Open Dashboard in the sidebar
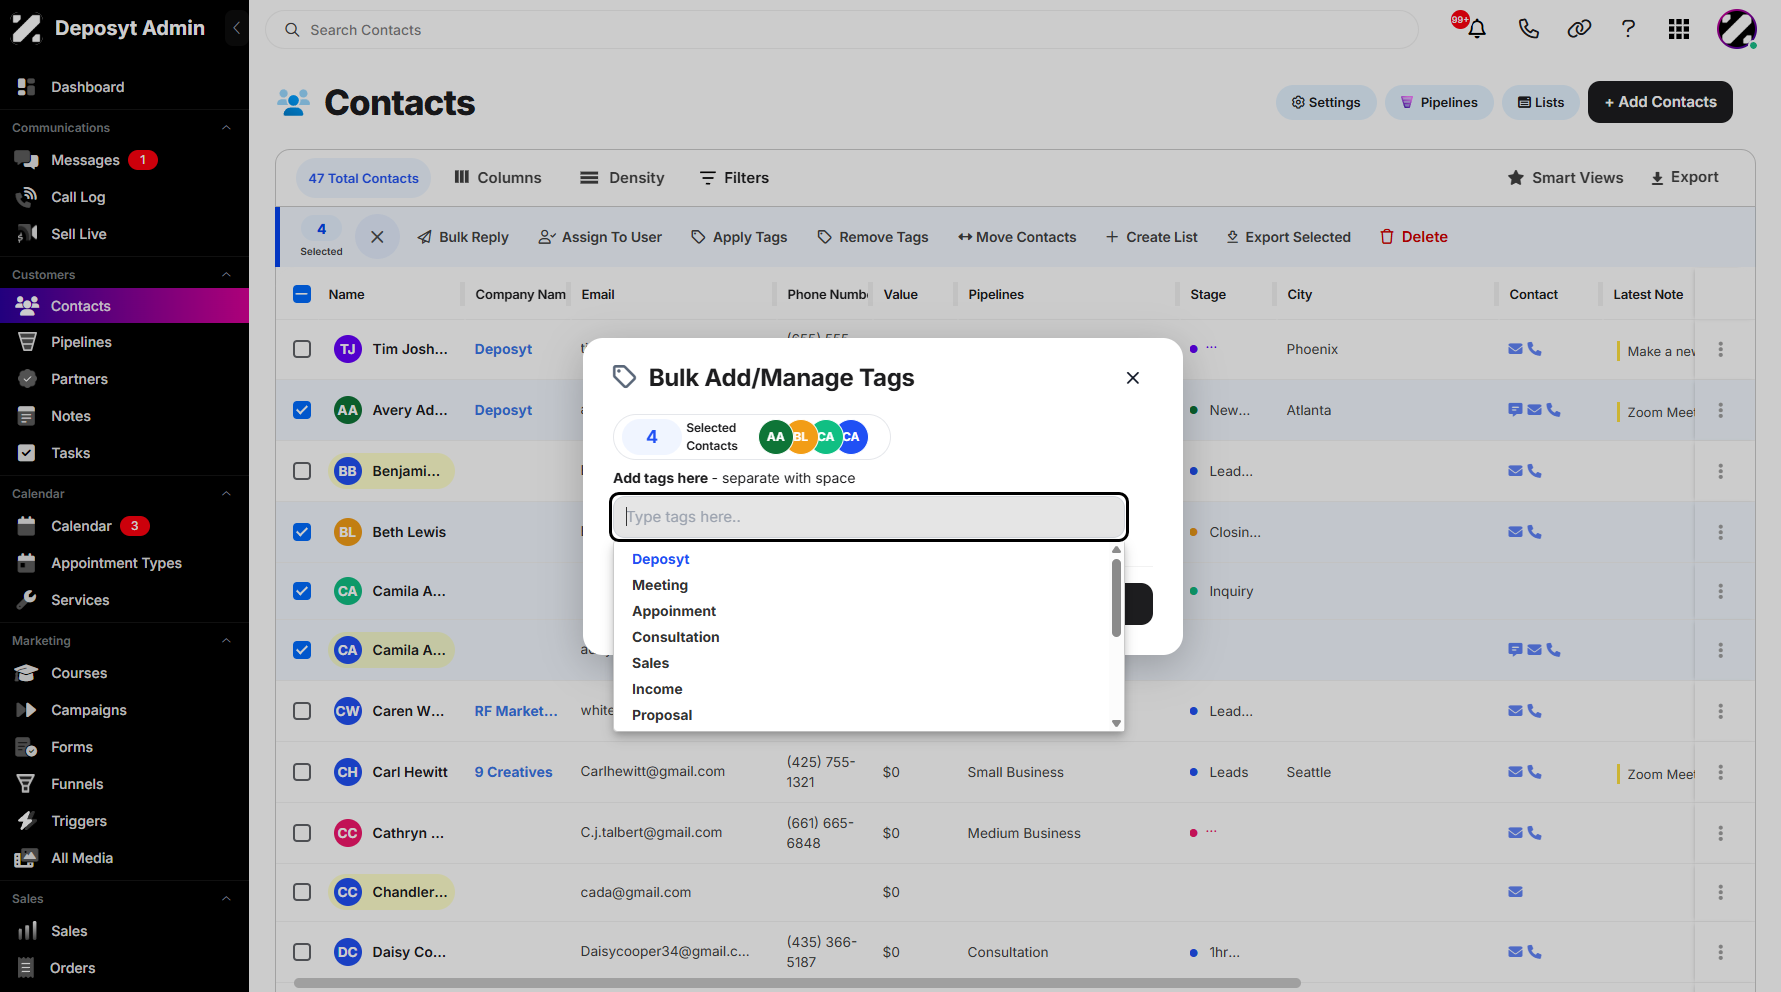Image resolution: width=1781 pixels, height=992 pixels. pyautogui.click(x=88, y=87)
